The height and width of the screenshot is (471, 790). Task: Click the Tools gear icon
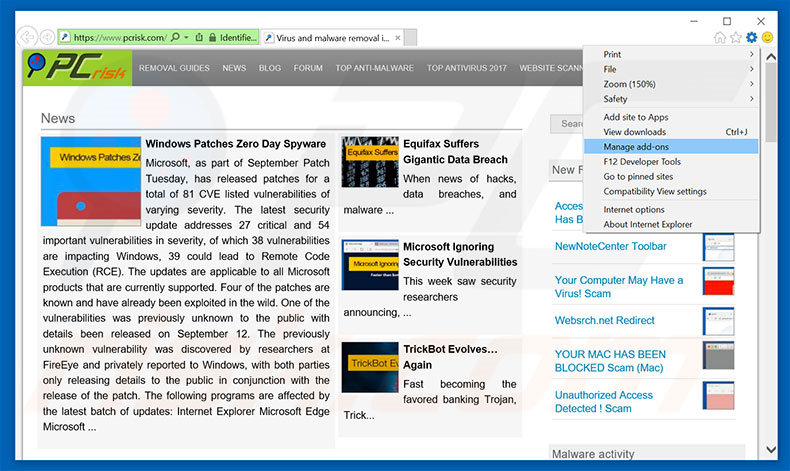click(x=751, y=37)
